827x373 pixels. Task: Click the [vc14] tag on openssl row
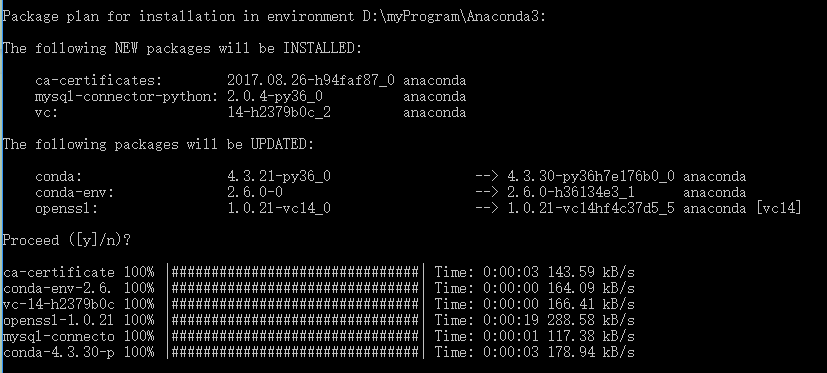[779, 208]
